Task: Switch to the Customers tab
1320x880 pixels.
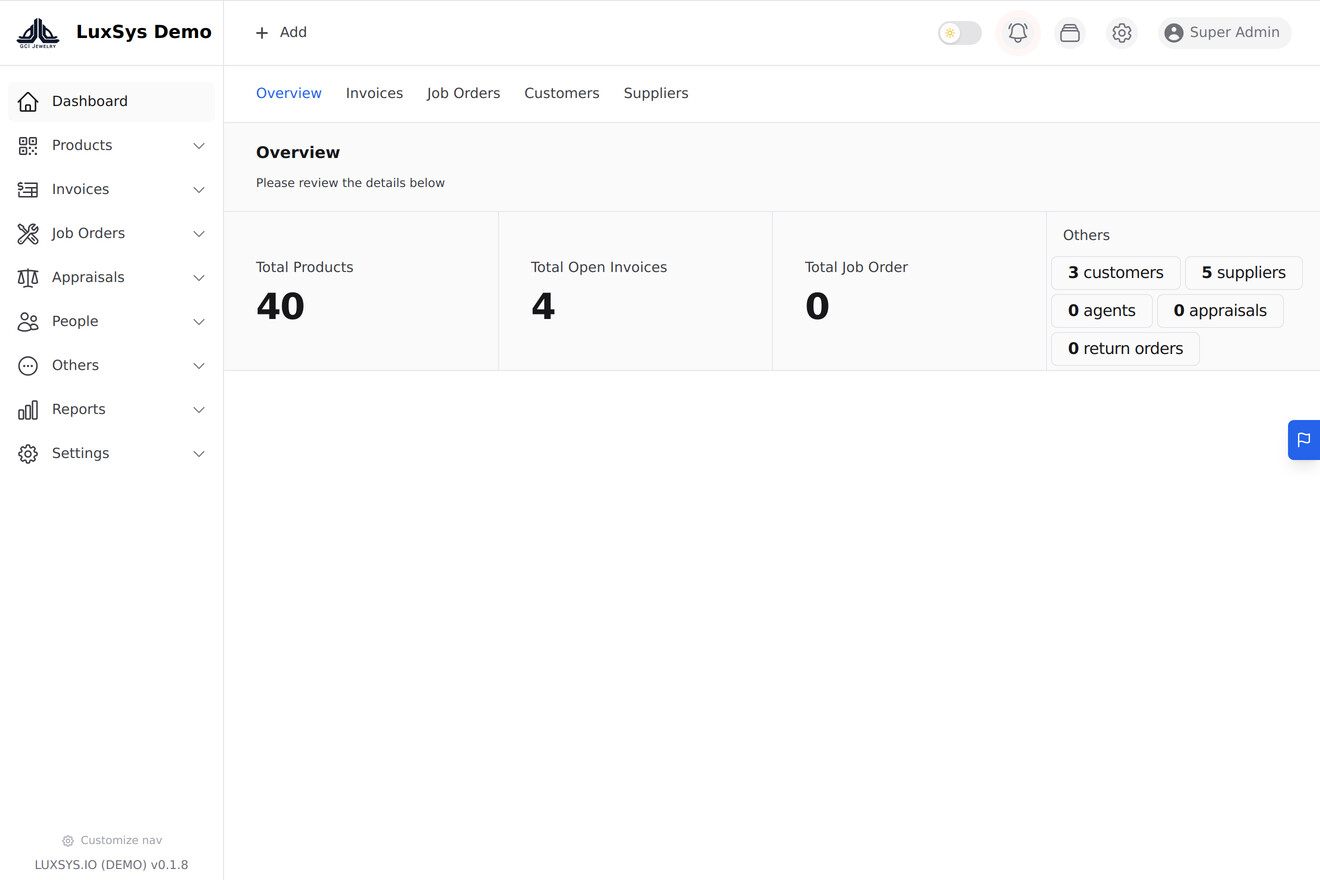Action: coord(562,93)
